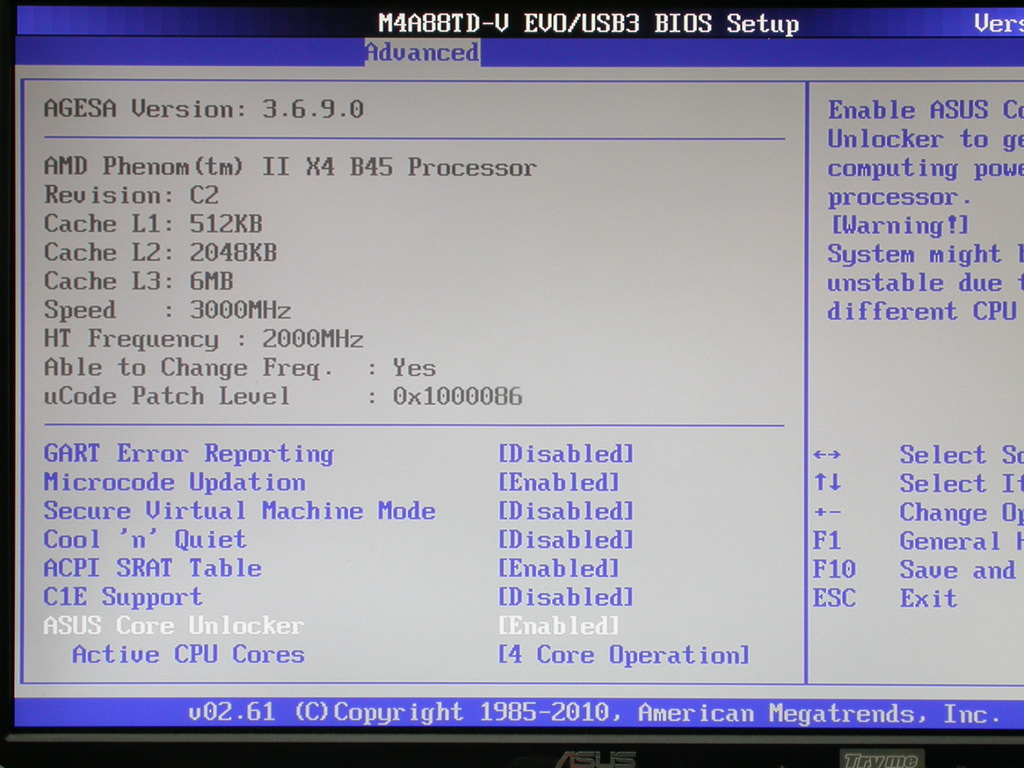
Task: Click the plus-minus change option hint
Action: tap(827, 512)
